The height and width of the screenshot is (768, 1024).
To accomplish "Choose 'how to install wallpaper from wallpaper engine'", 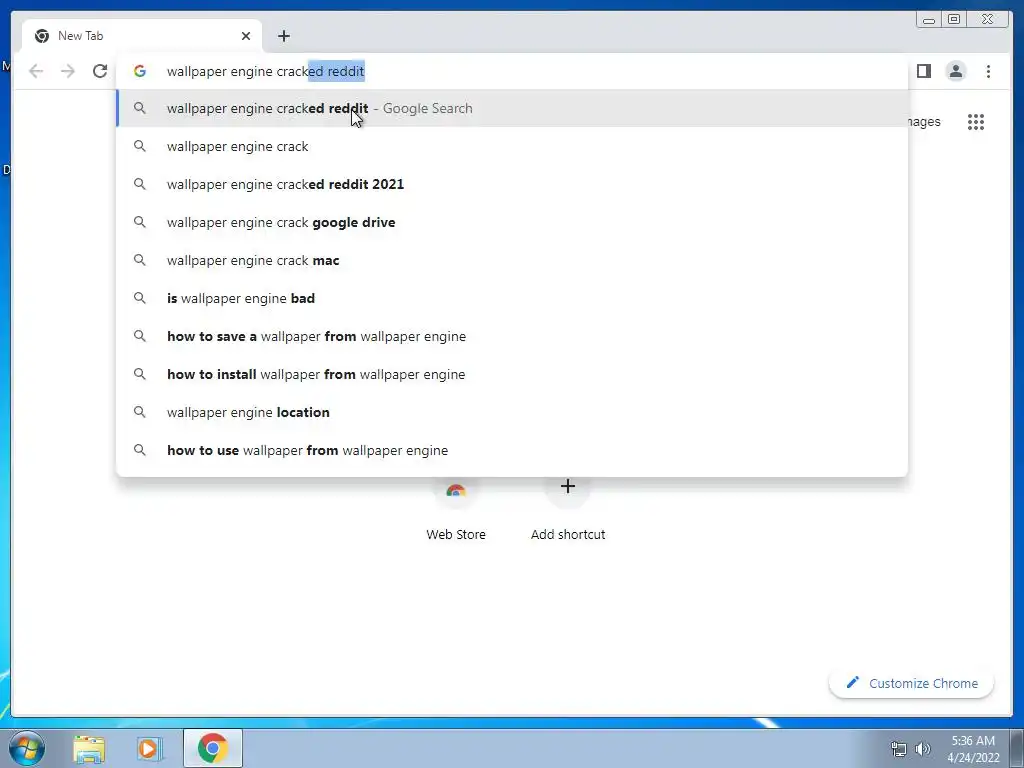I will [x=512, y=374].
